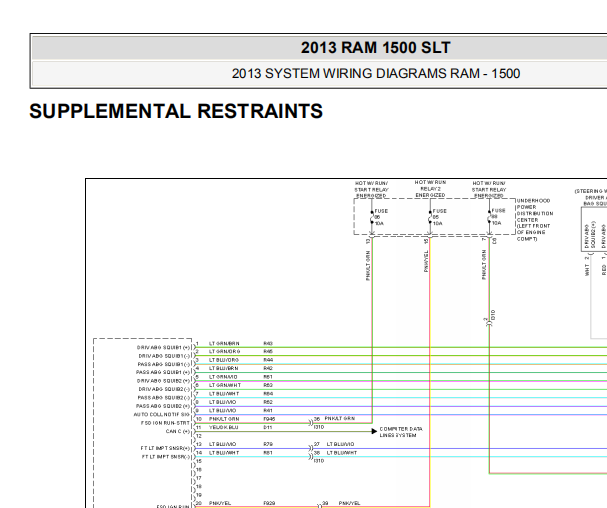Select the "DRIV ABG SQUIB2 (-)" connector pin label
Screen dimensions: 607x508
pos(164,389)
